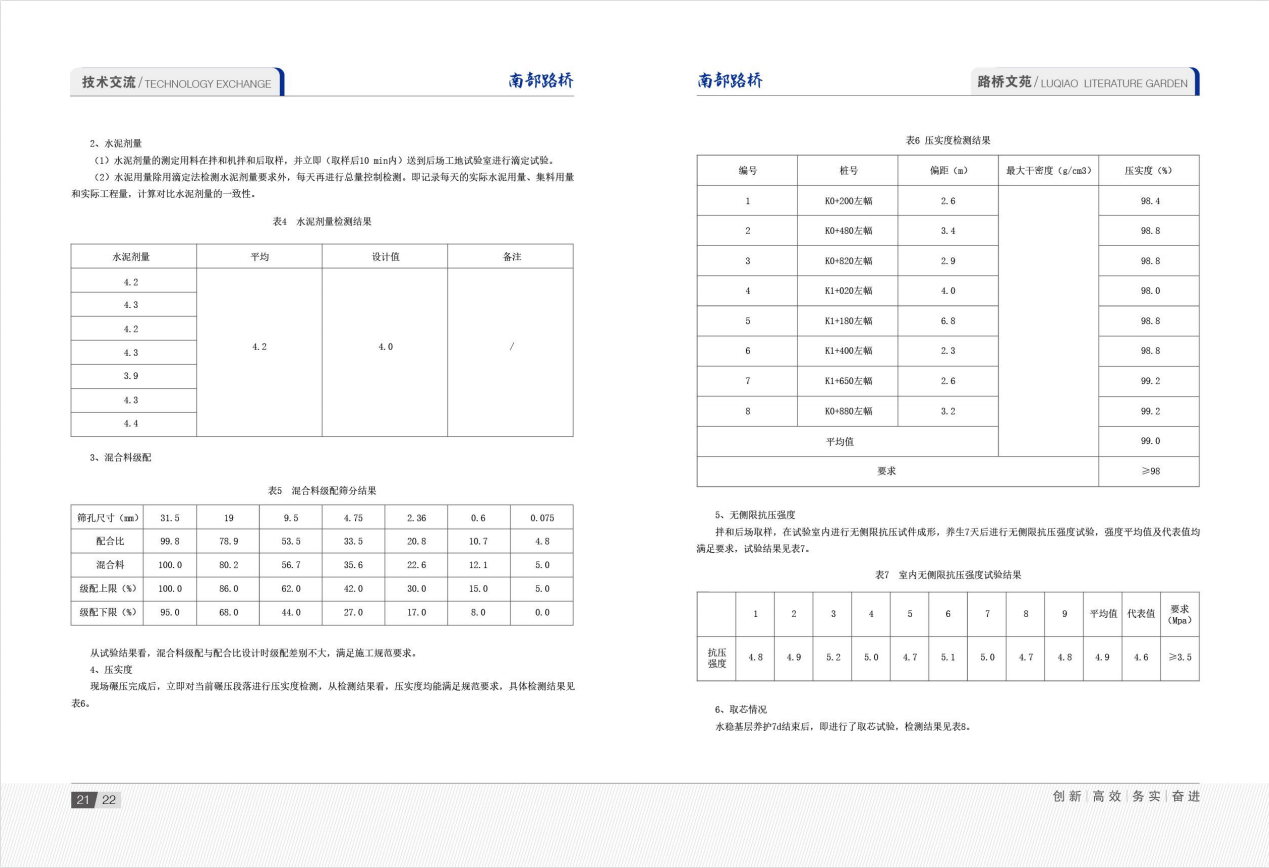The height and width of the screenshot is (868, 1269).
Task: Click the 级配下限 (%) row label
Action: pos(108,613)
